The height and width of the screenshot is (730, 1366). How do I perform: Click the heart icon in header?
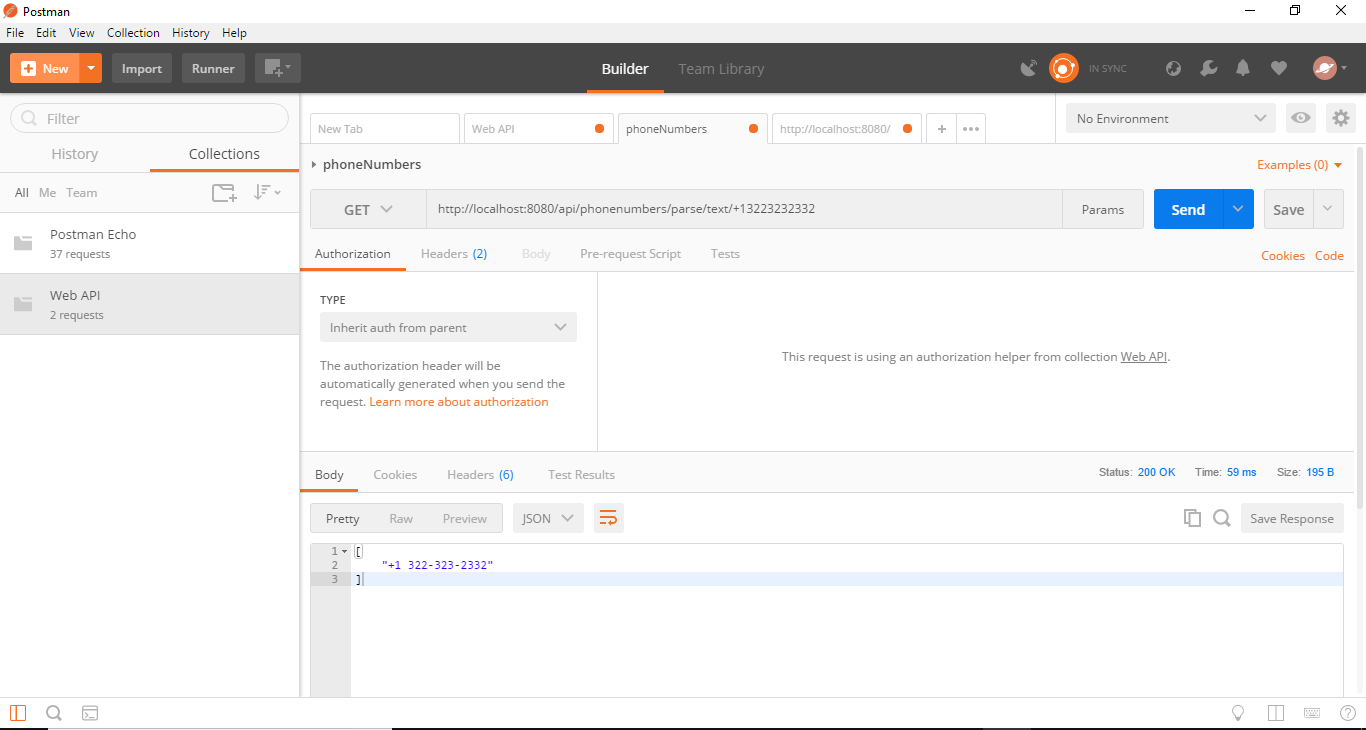pyautogui.click(x=1278, y=68)
